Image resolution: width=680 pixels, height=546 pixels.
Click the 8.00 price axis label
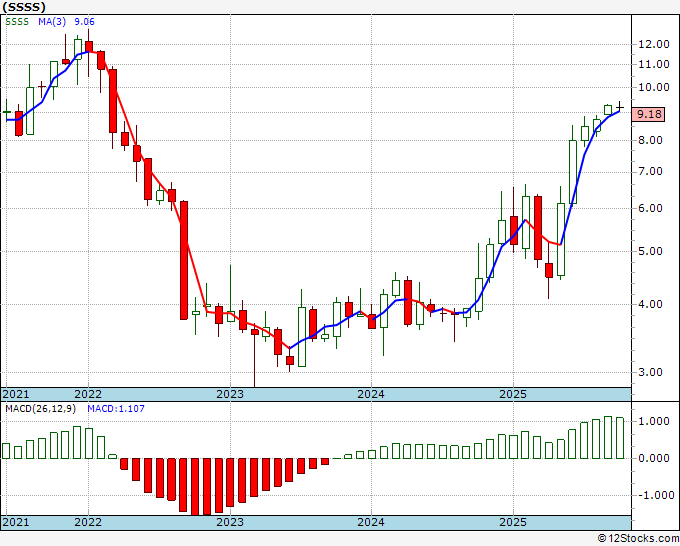click(x=650, y=141)
